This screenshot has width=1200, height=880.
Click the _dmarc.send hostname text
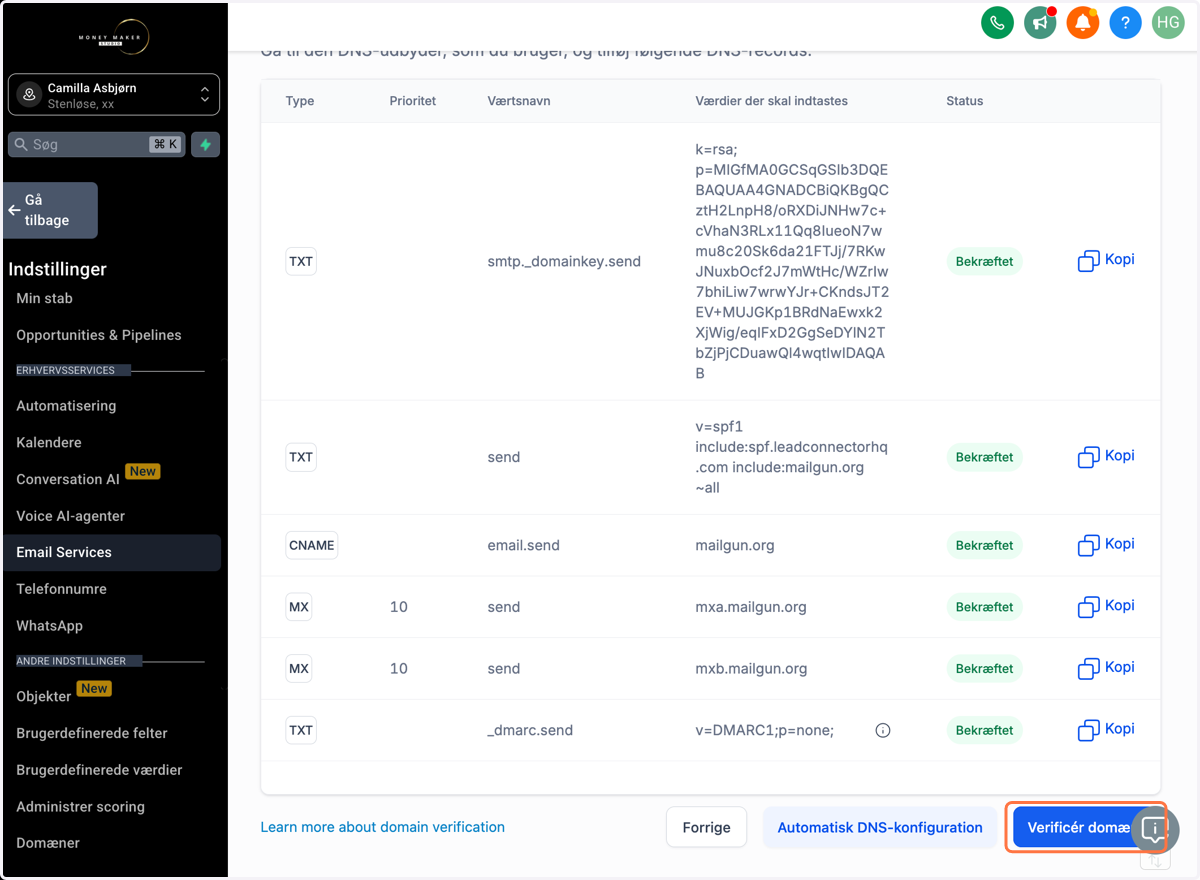tap(530, 730)
